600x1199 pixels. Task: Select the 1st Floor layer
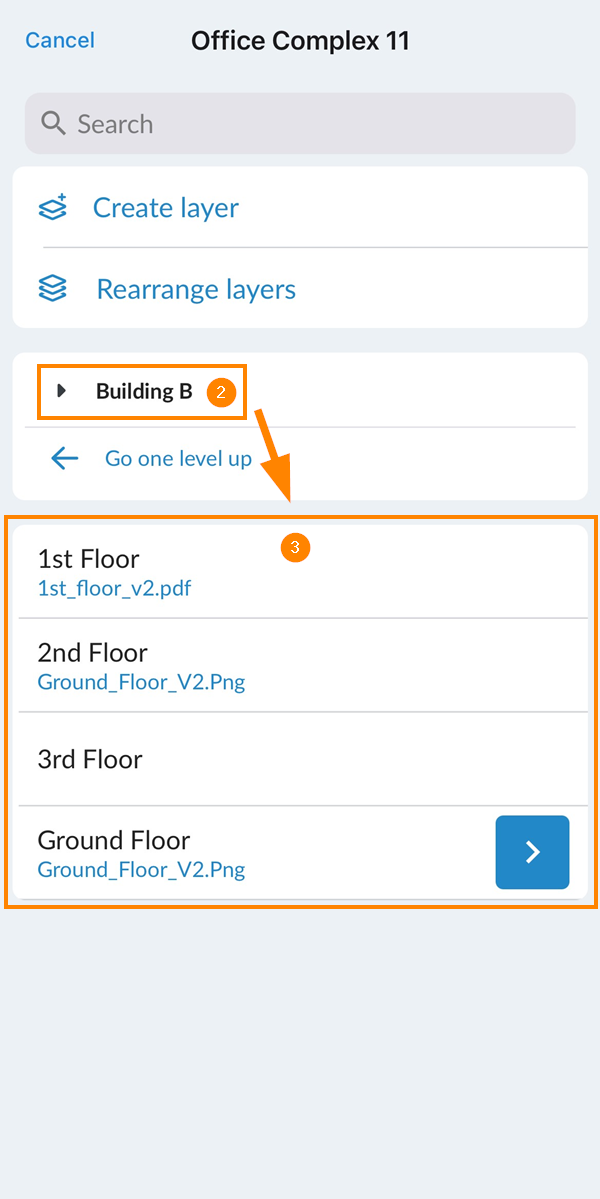coord(89,559)
